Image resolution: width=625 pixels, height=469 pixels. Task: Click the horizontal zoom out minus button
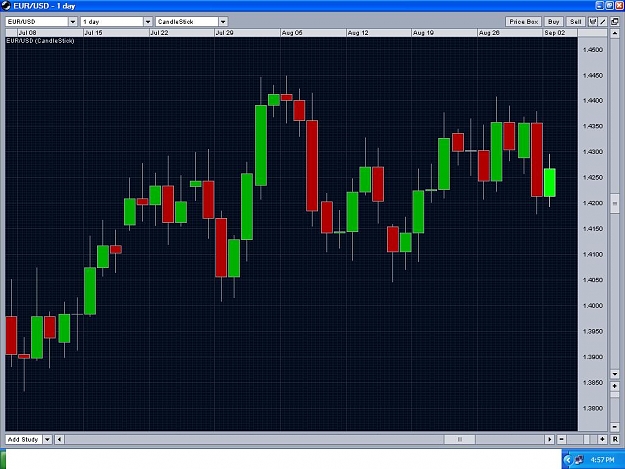pos(562,440)
